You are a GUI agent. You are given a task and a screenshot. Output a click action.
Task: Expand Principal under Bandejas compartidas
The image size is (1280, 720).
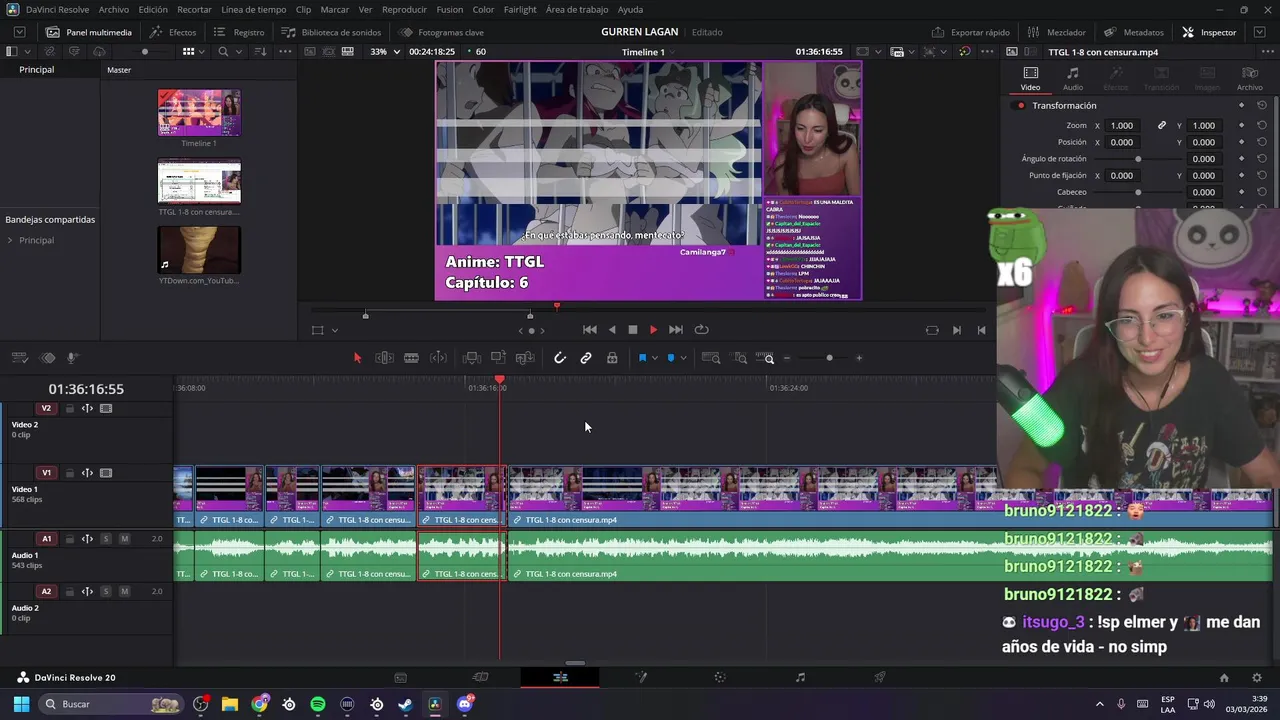[x=10, y=240]
